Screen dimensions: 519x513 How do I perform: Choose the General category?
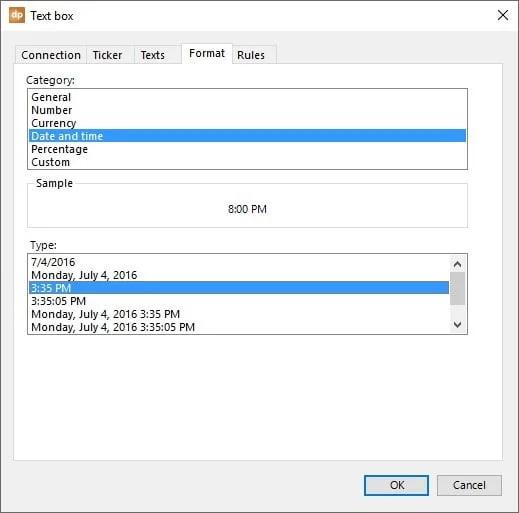click(x=247, y=97)
